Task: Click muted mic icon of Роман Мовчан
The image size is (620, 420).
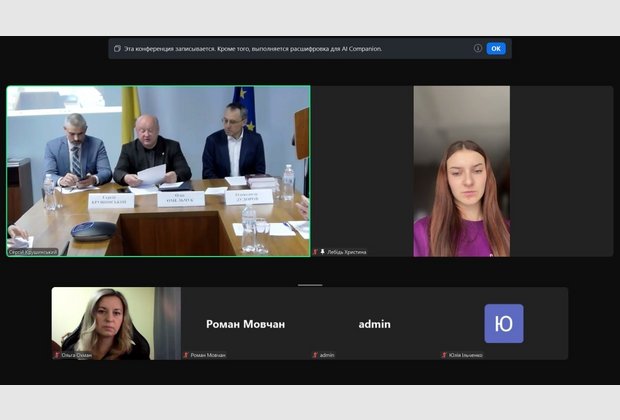Action: (x=186, y=355)
